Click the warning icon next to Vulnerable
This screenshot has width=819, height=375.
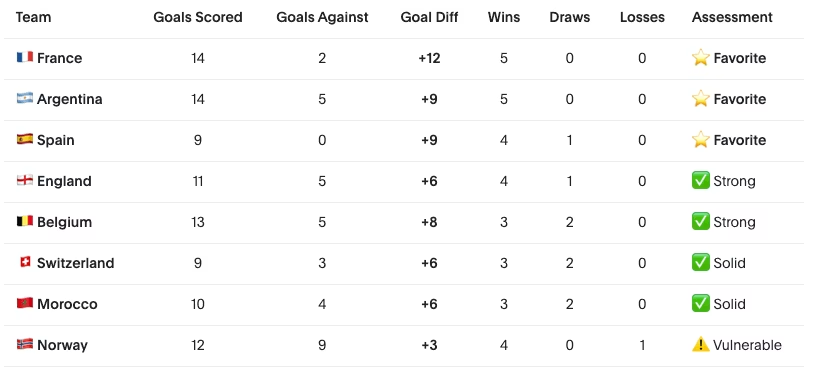point(700,345)
